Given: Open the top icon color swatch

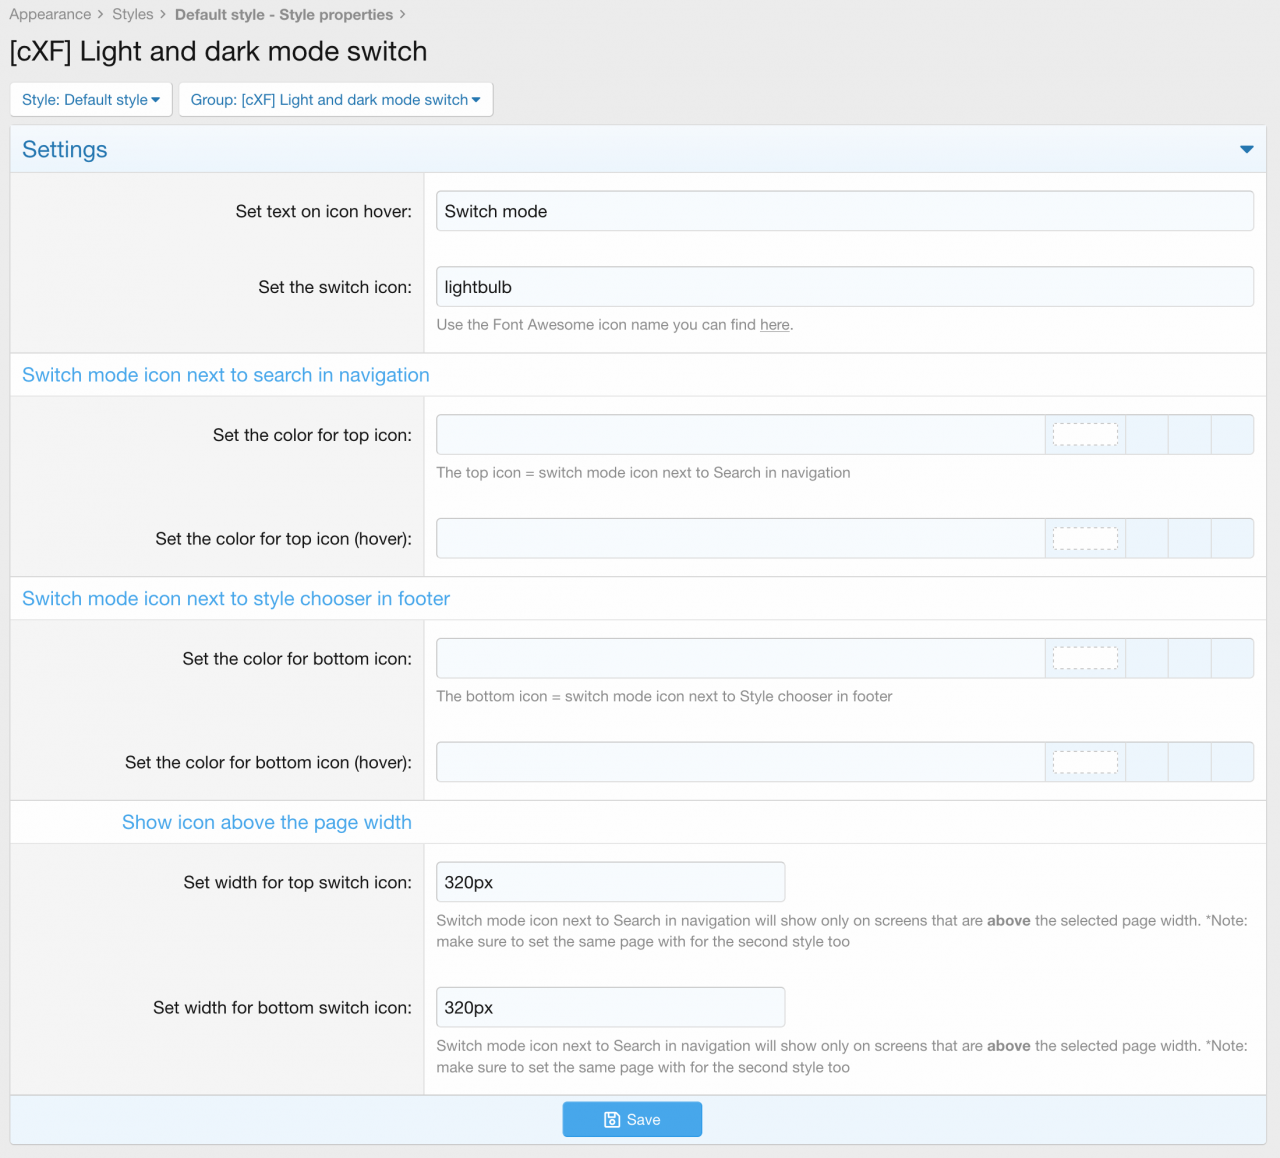Looking at the screenshot, I should tap(1085, 435).
